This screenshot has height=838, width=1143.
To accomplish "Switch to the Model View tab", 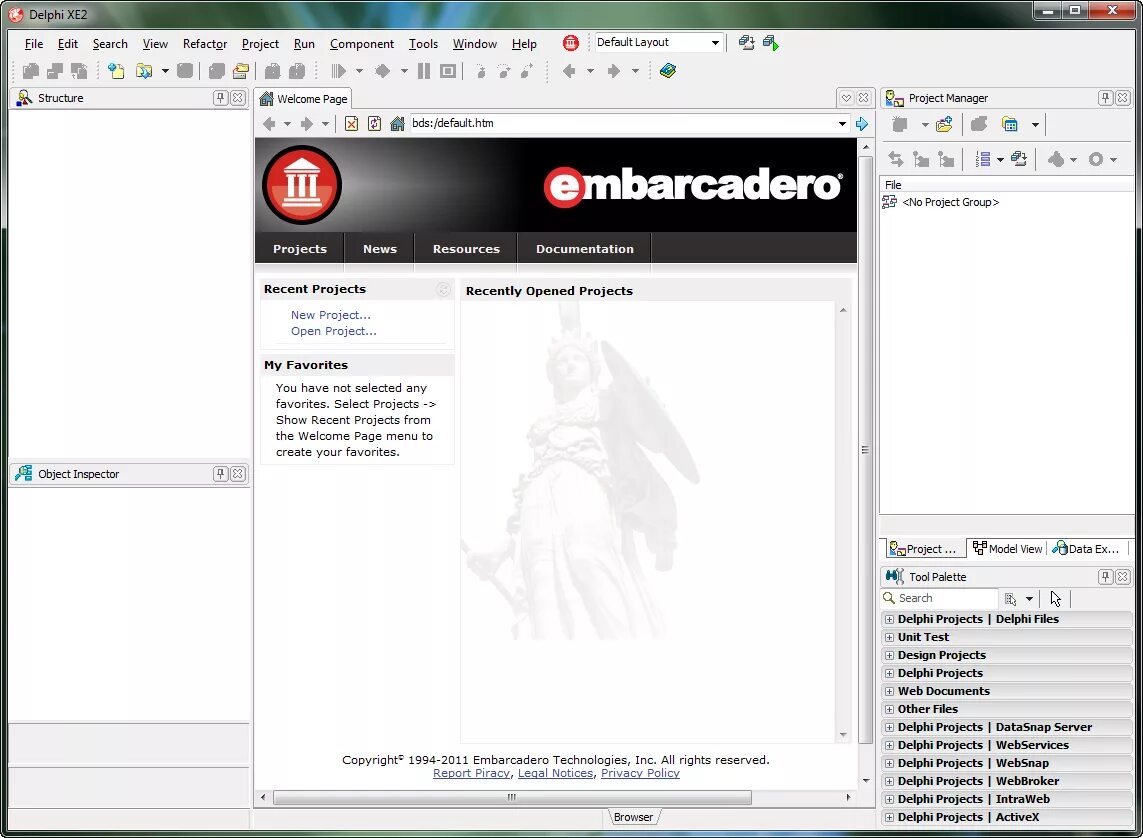I will coord(1007,549).
